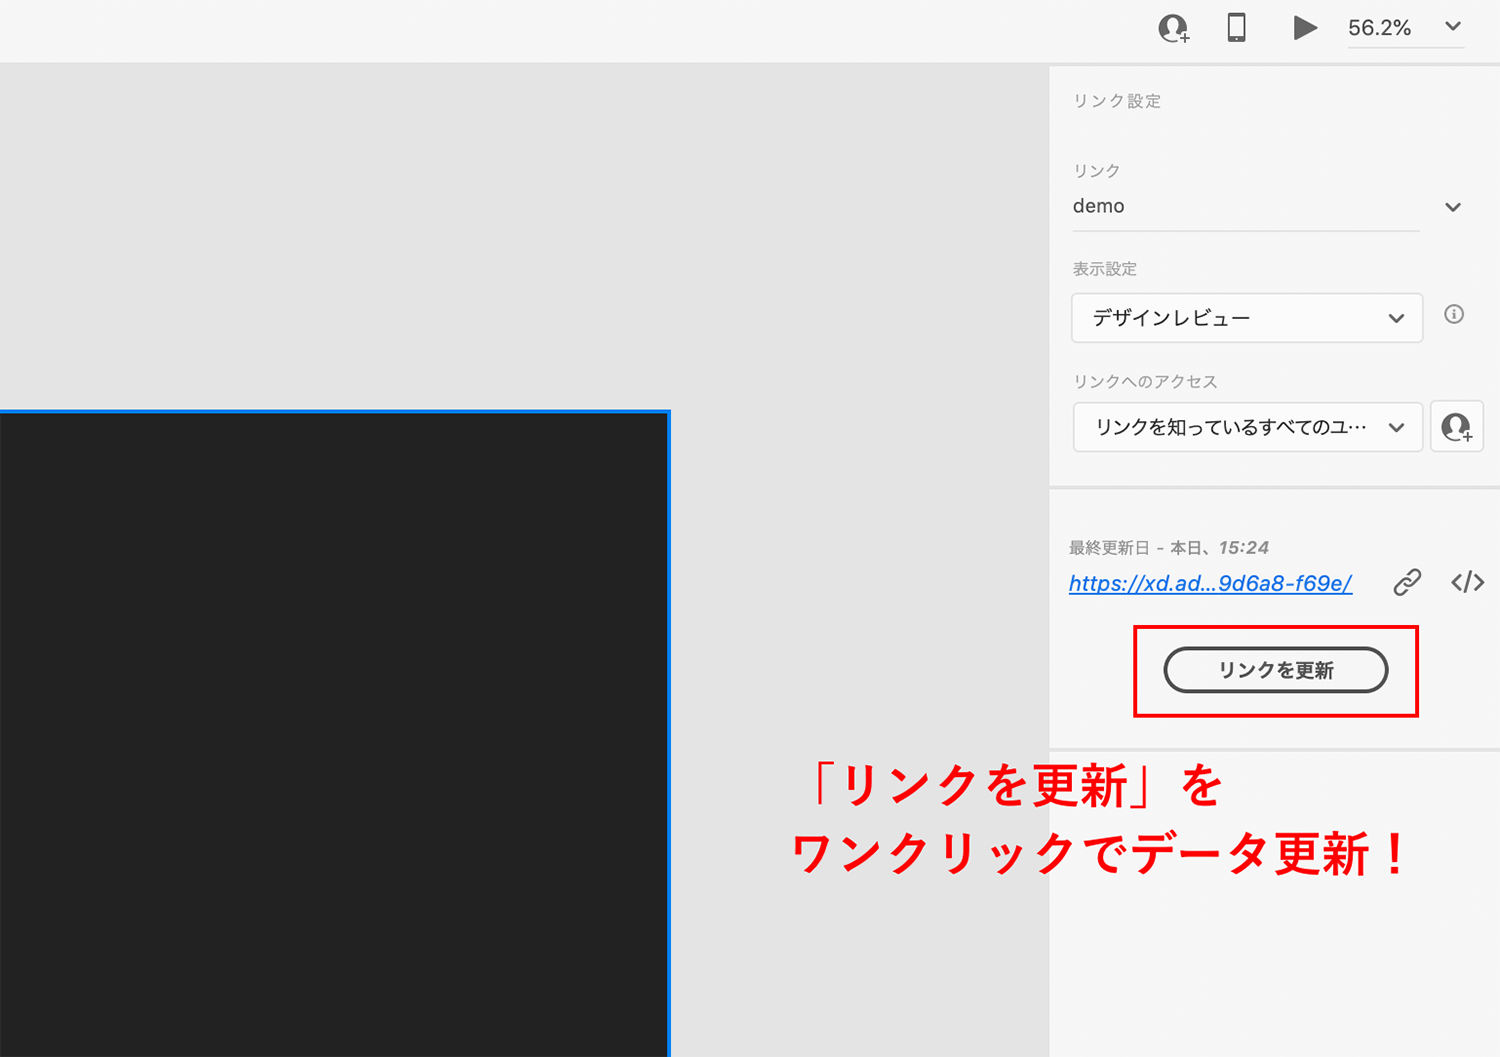The image size is (1500, 1057).
Task: Start desktop preview with play button
Action: (1304, 28)
